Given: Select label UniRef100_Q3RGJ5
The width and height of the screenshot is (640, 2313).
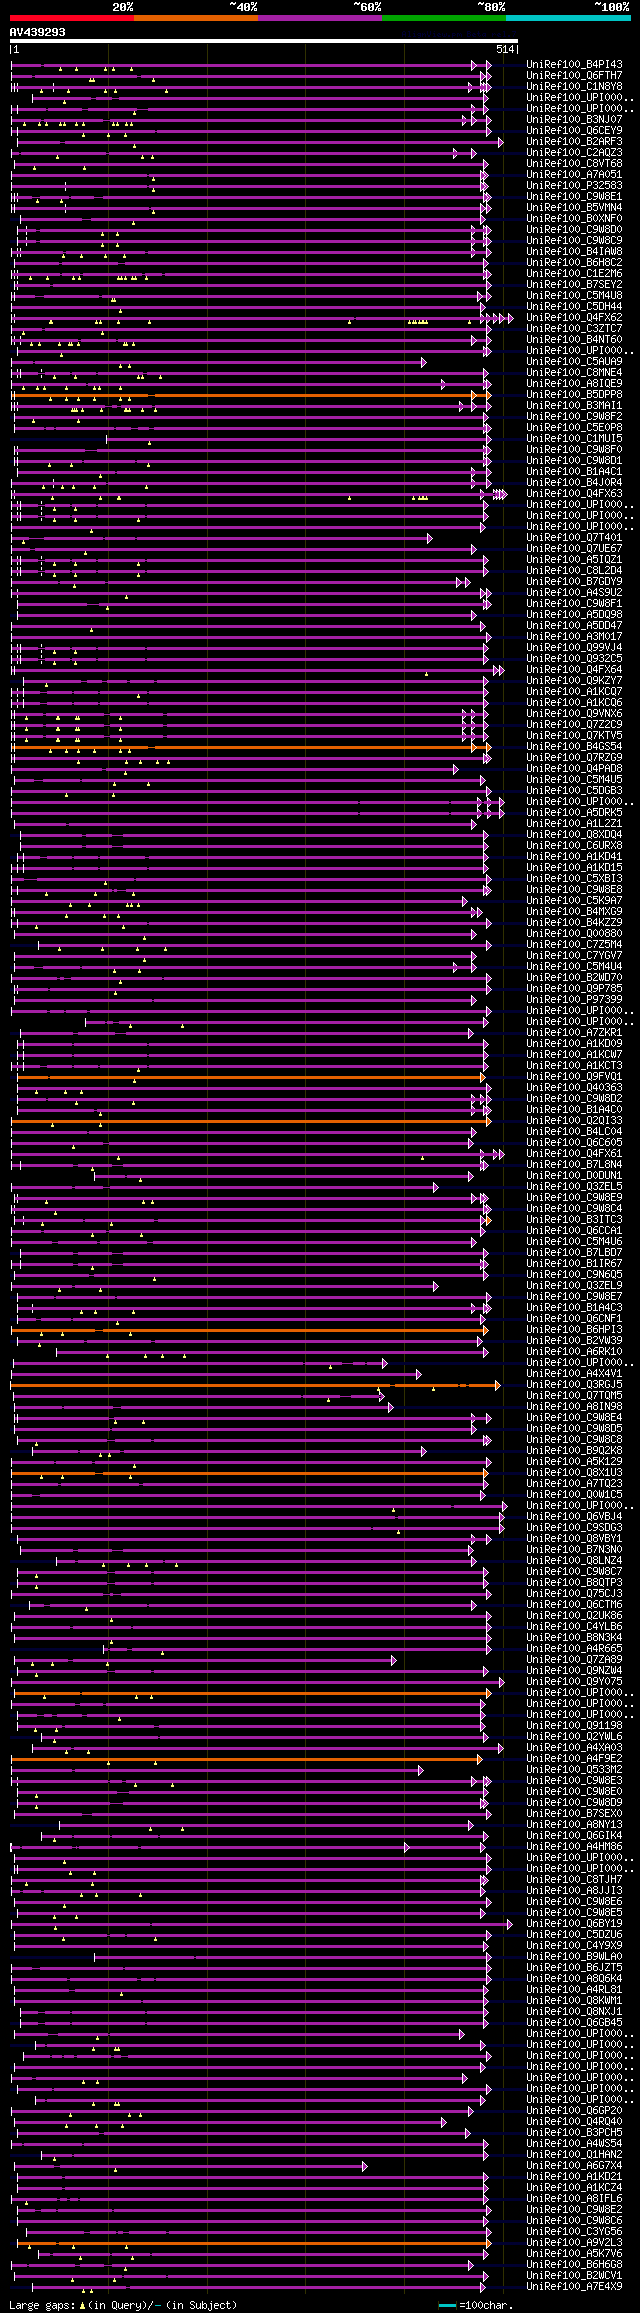Looking at the screenshot, I should tap(574, 1384).
